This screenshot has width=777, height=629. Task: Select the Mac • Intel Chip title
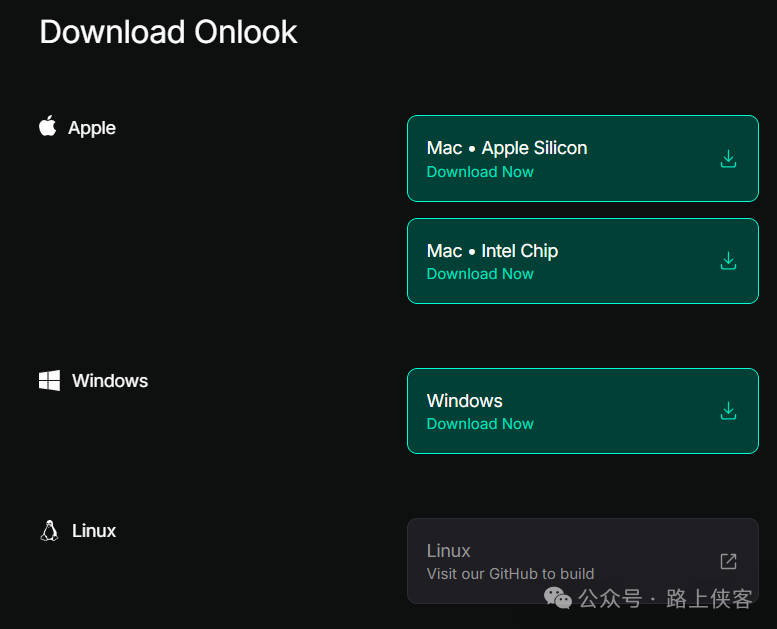(492, 251)
